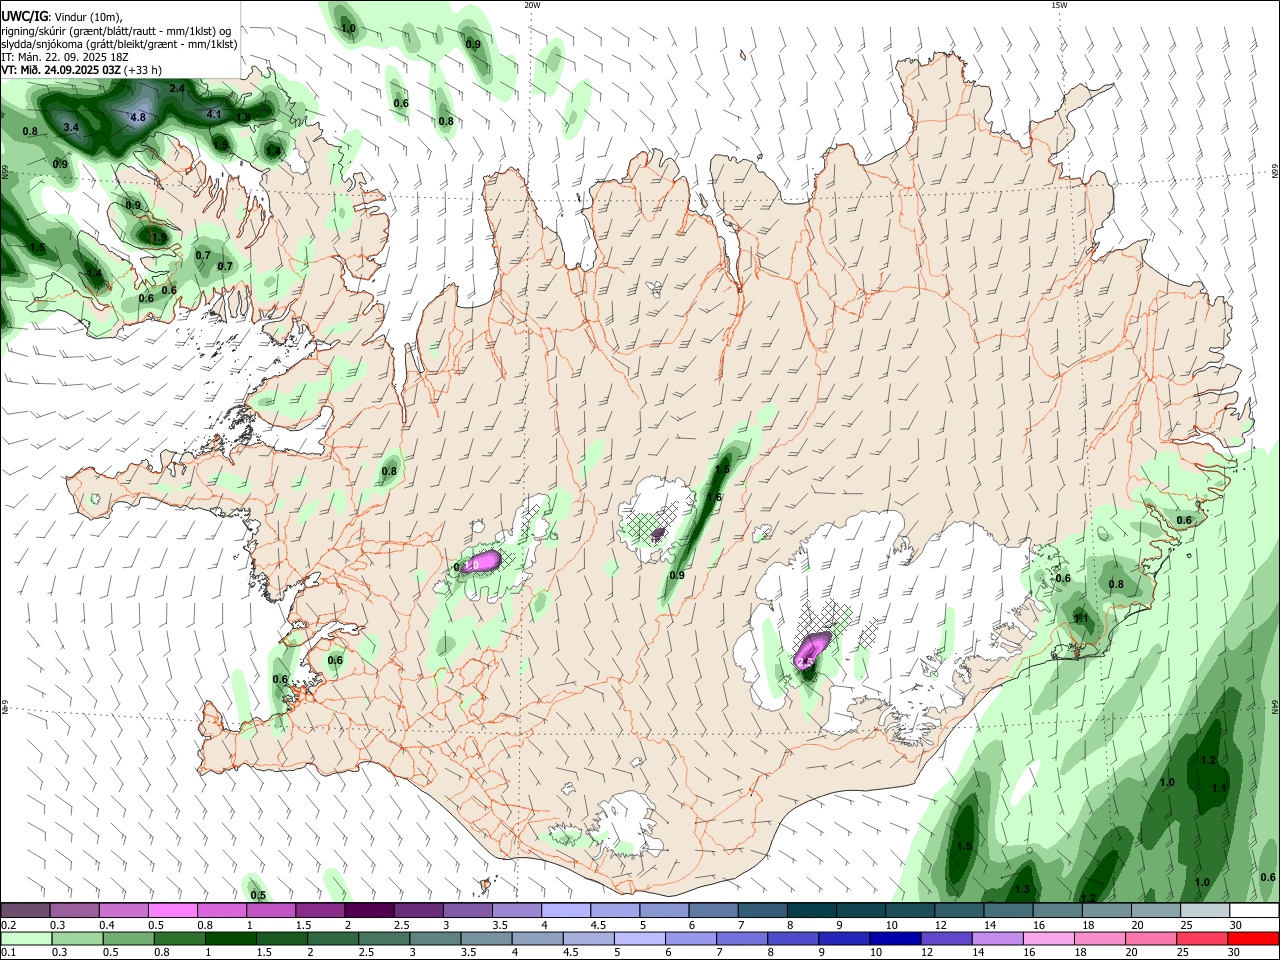
Task: Click the 0.1 label in the rain legend
Action: 7,952
